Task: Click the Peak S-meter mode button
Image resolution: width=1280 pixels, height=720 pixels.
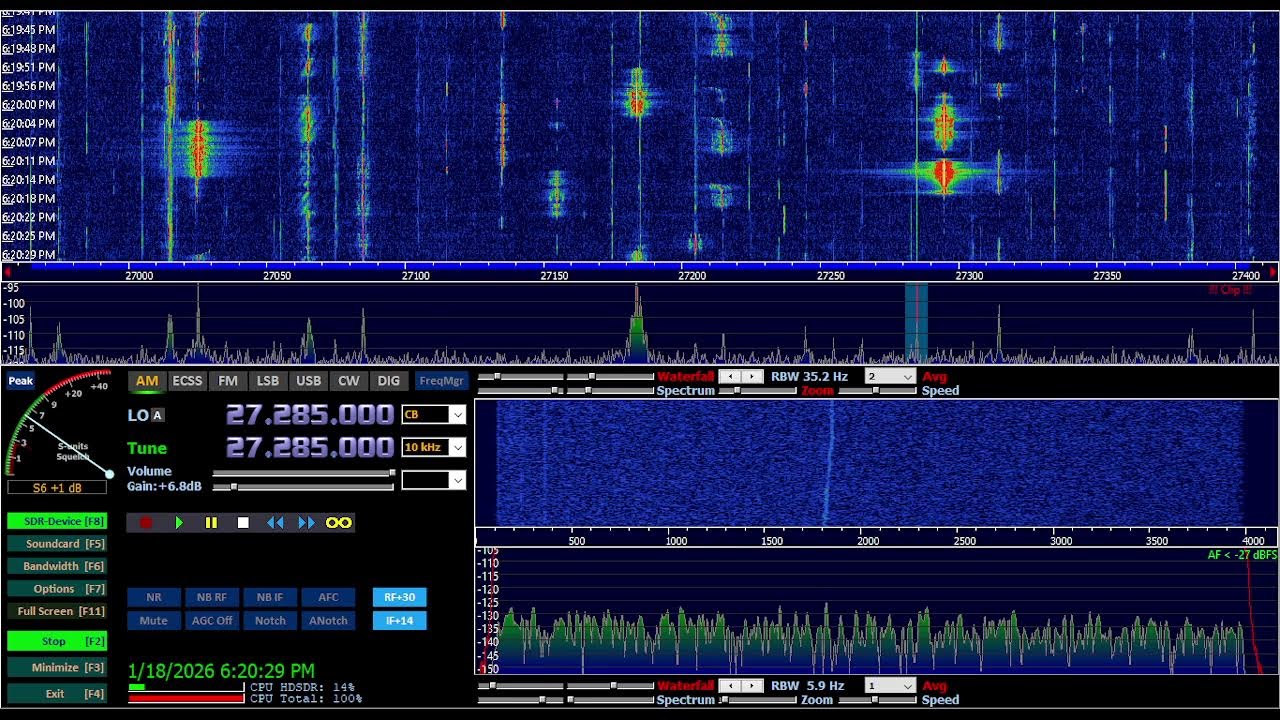Action: 21,381
